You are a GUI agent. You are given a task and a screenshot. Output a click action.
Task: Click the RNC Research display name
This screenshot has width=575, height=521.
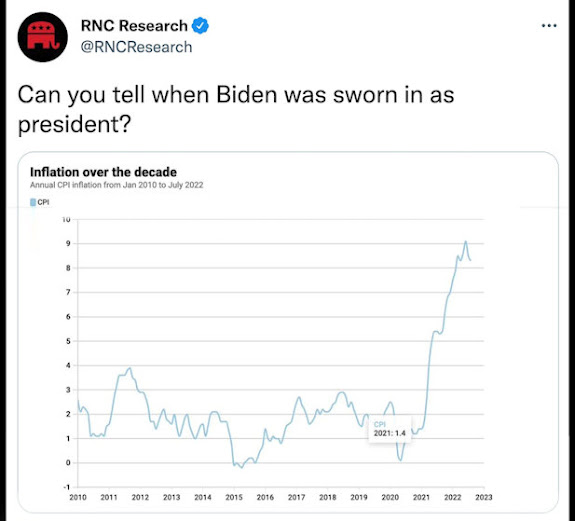134,26
